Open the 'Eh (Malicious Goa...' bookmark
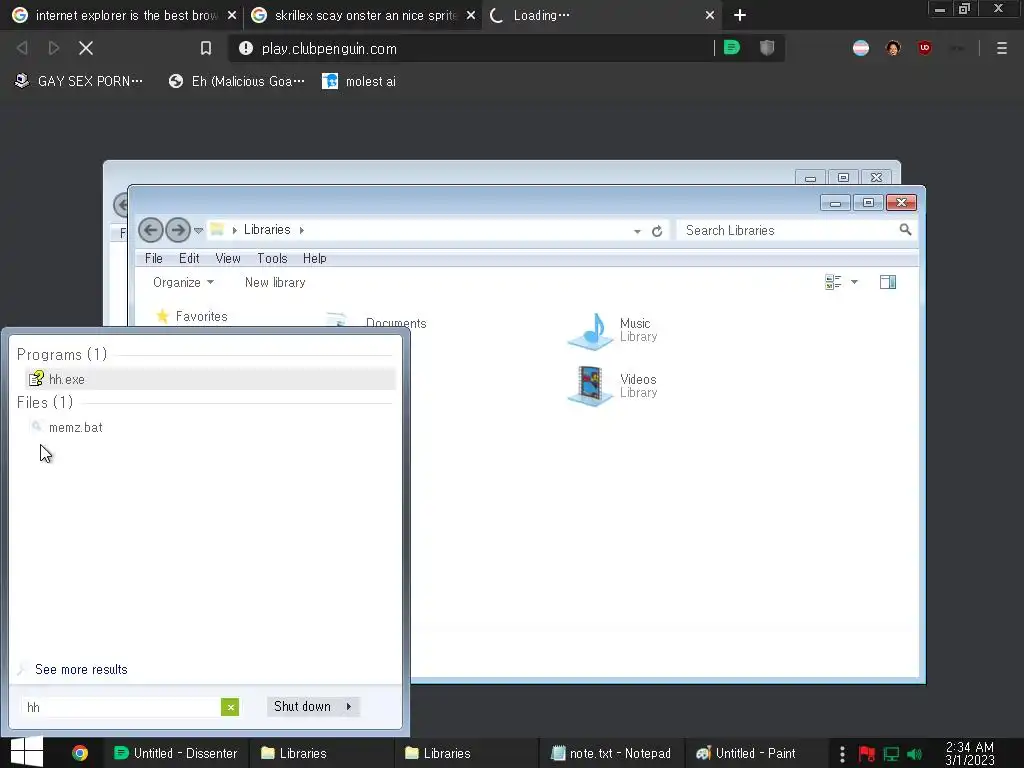Image resolution: width=1024 pixels, height=768 pixels. click(x=236, y=82)
